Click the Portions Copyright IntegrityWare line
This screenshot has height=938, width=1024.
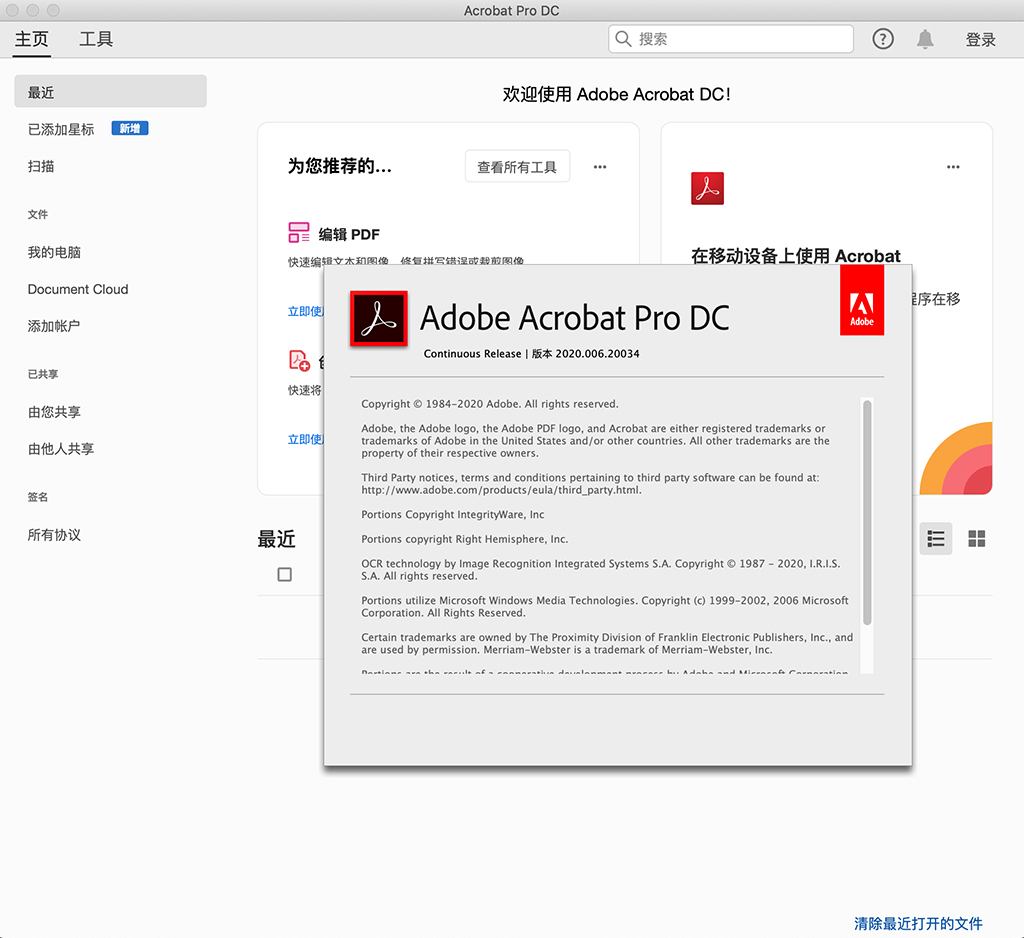click(453, 514)
